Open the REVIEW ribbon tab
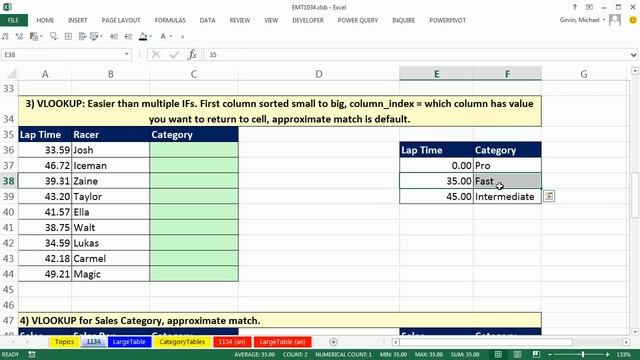Image resolution: width=640 pixels, height=360 pixels. tap(240, 20)
